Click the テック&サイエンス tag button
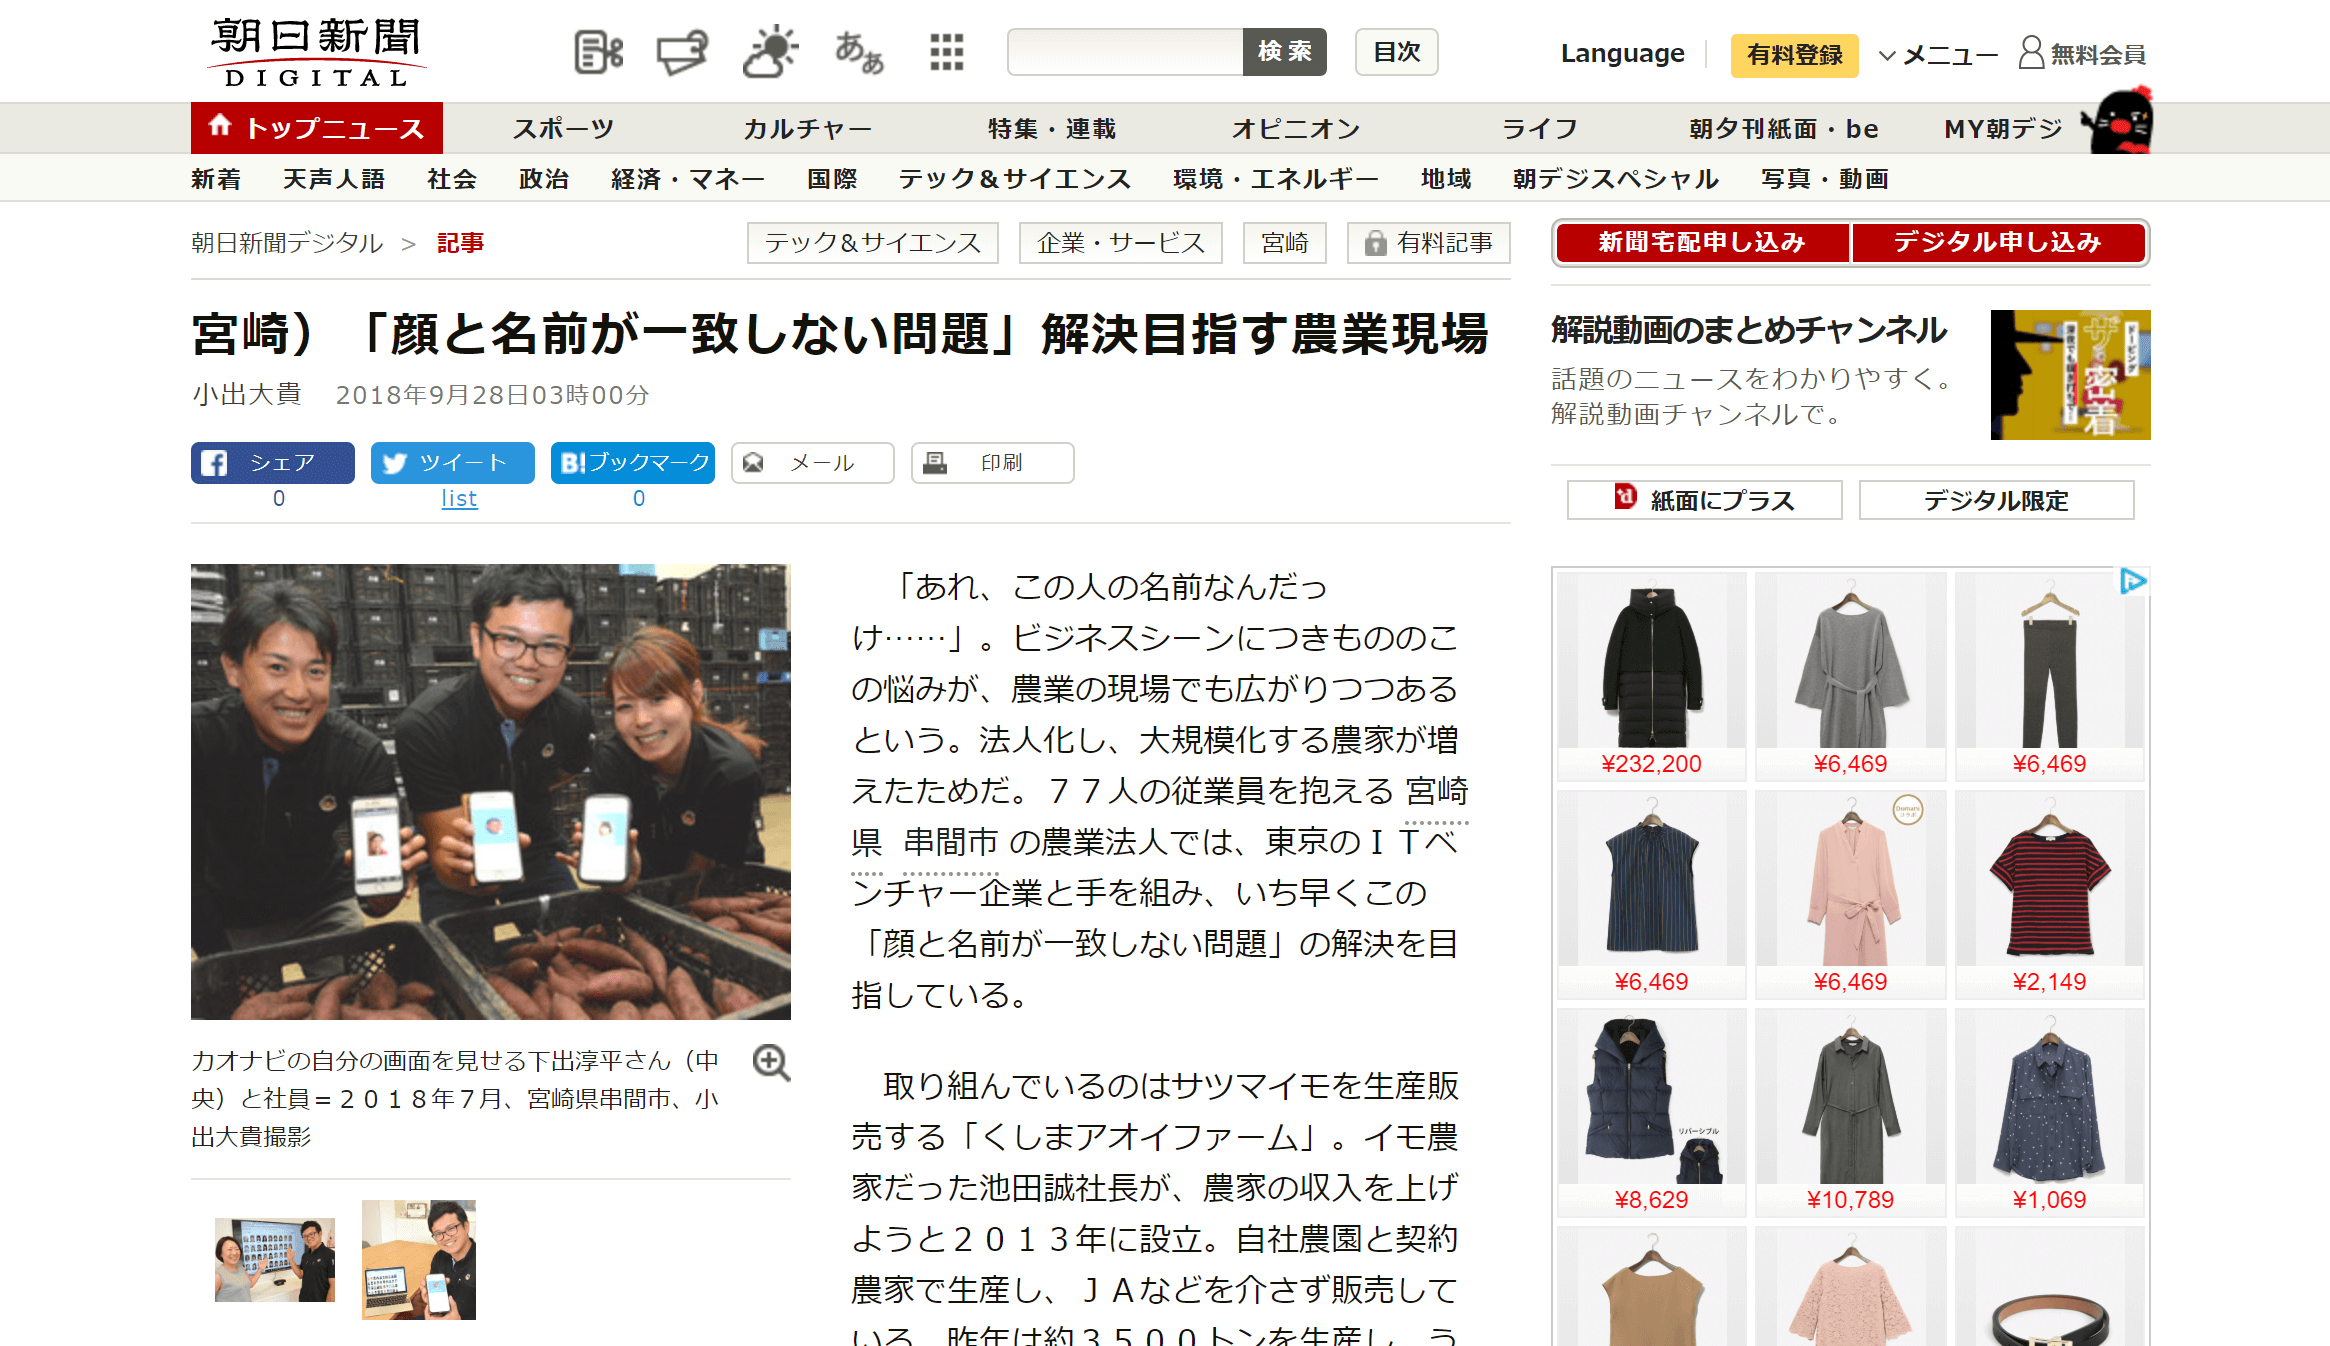This screenshot has width=2330, height=1346. tap(872, 243)
